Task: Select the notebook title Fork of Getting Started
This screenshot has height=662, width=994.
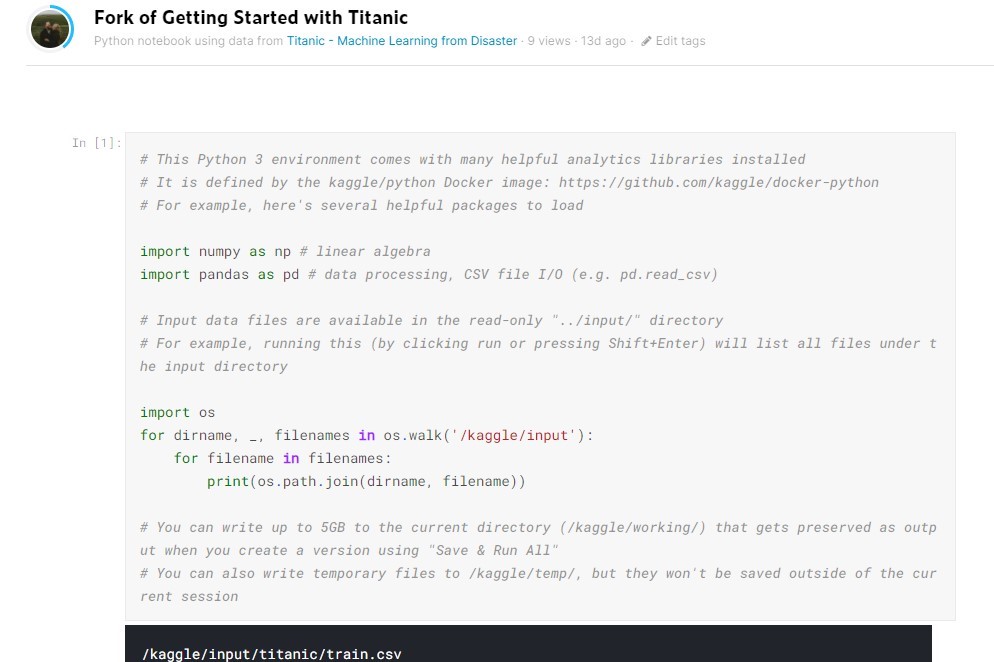Action: (x=251, y=17)
